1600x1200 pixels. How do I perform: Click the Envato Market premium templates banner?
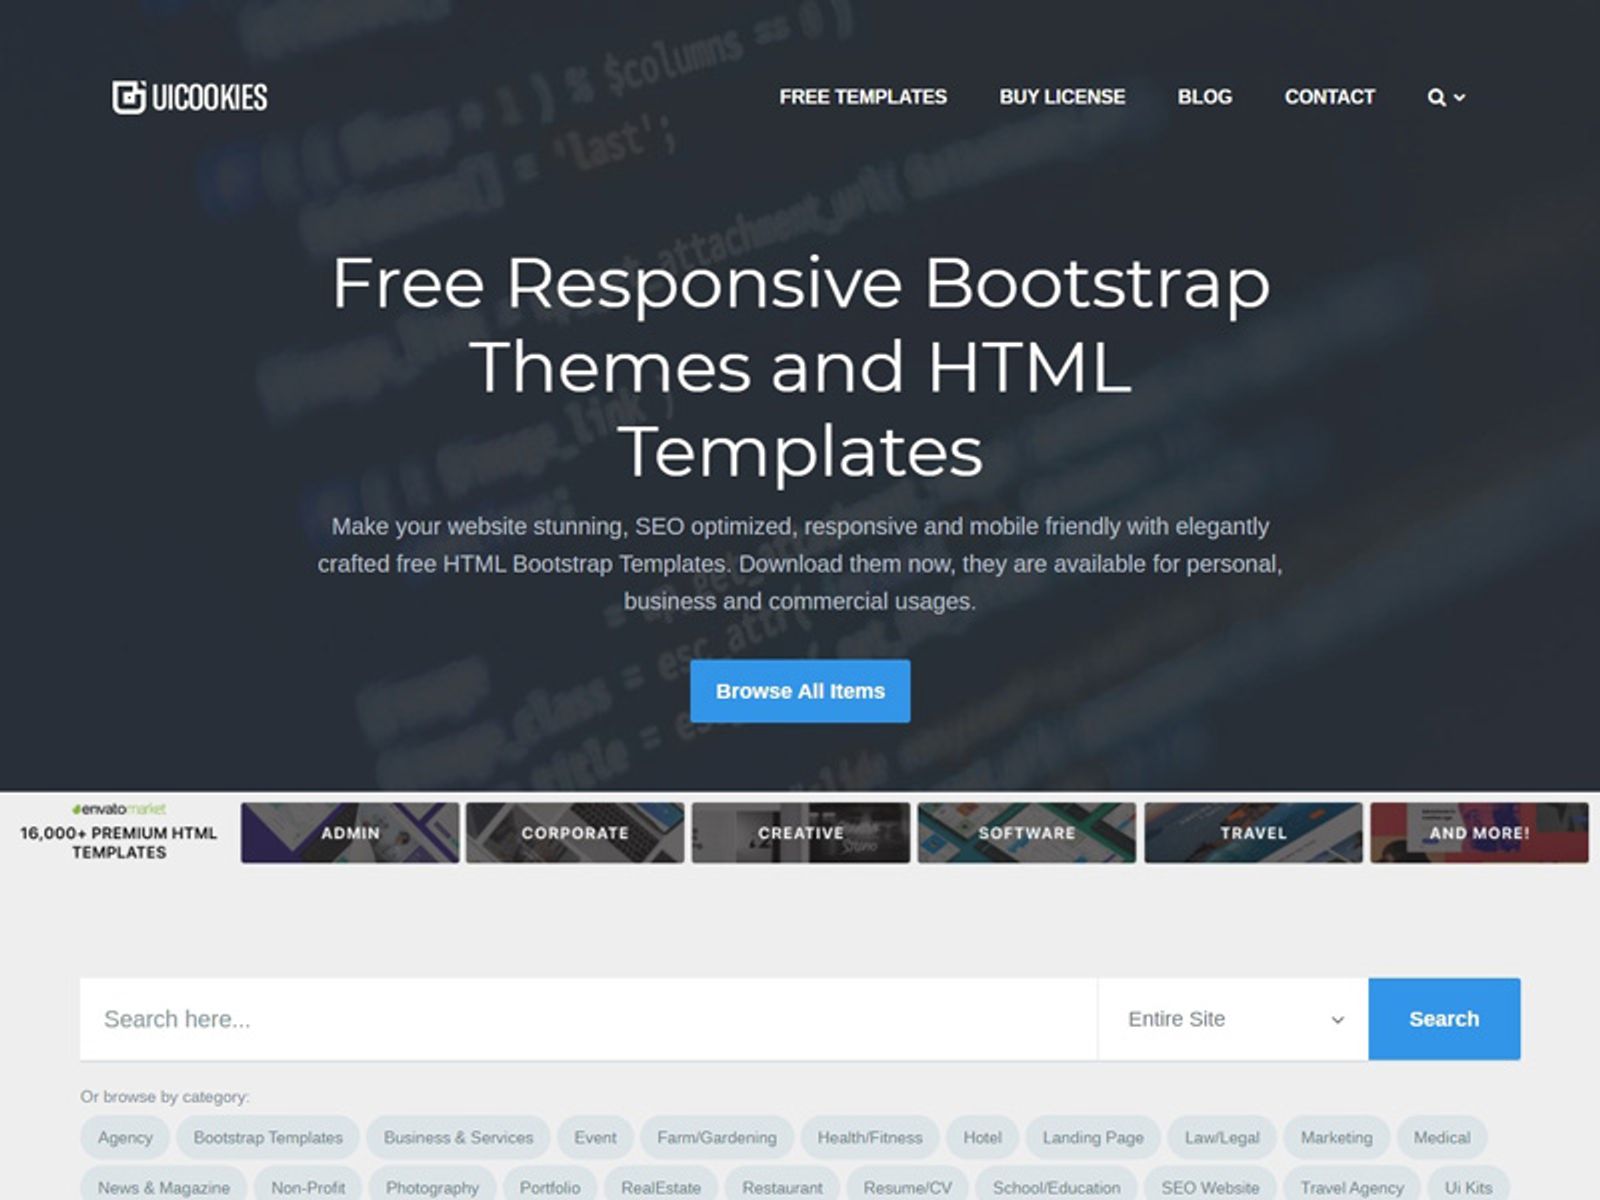pos(119,832)
